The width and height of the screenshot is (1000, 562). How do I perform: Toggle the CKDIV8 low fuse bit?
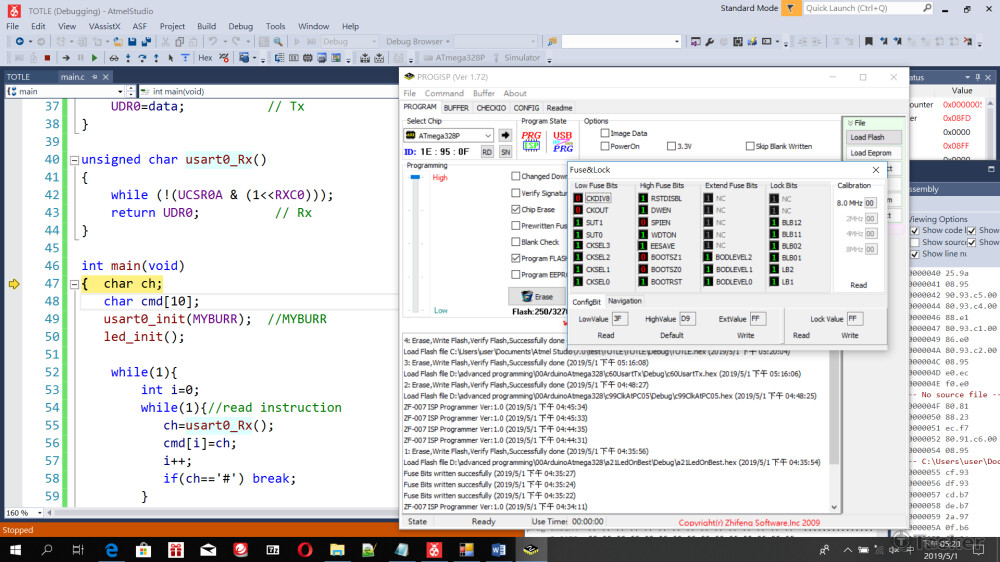(x=579, y=198)
